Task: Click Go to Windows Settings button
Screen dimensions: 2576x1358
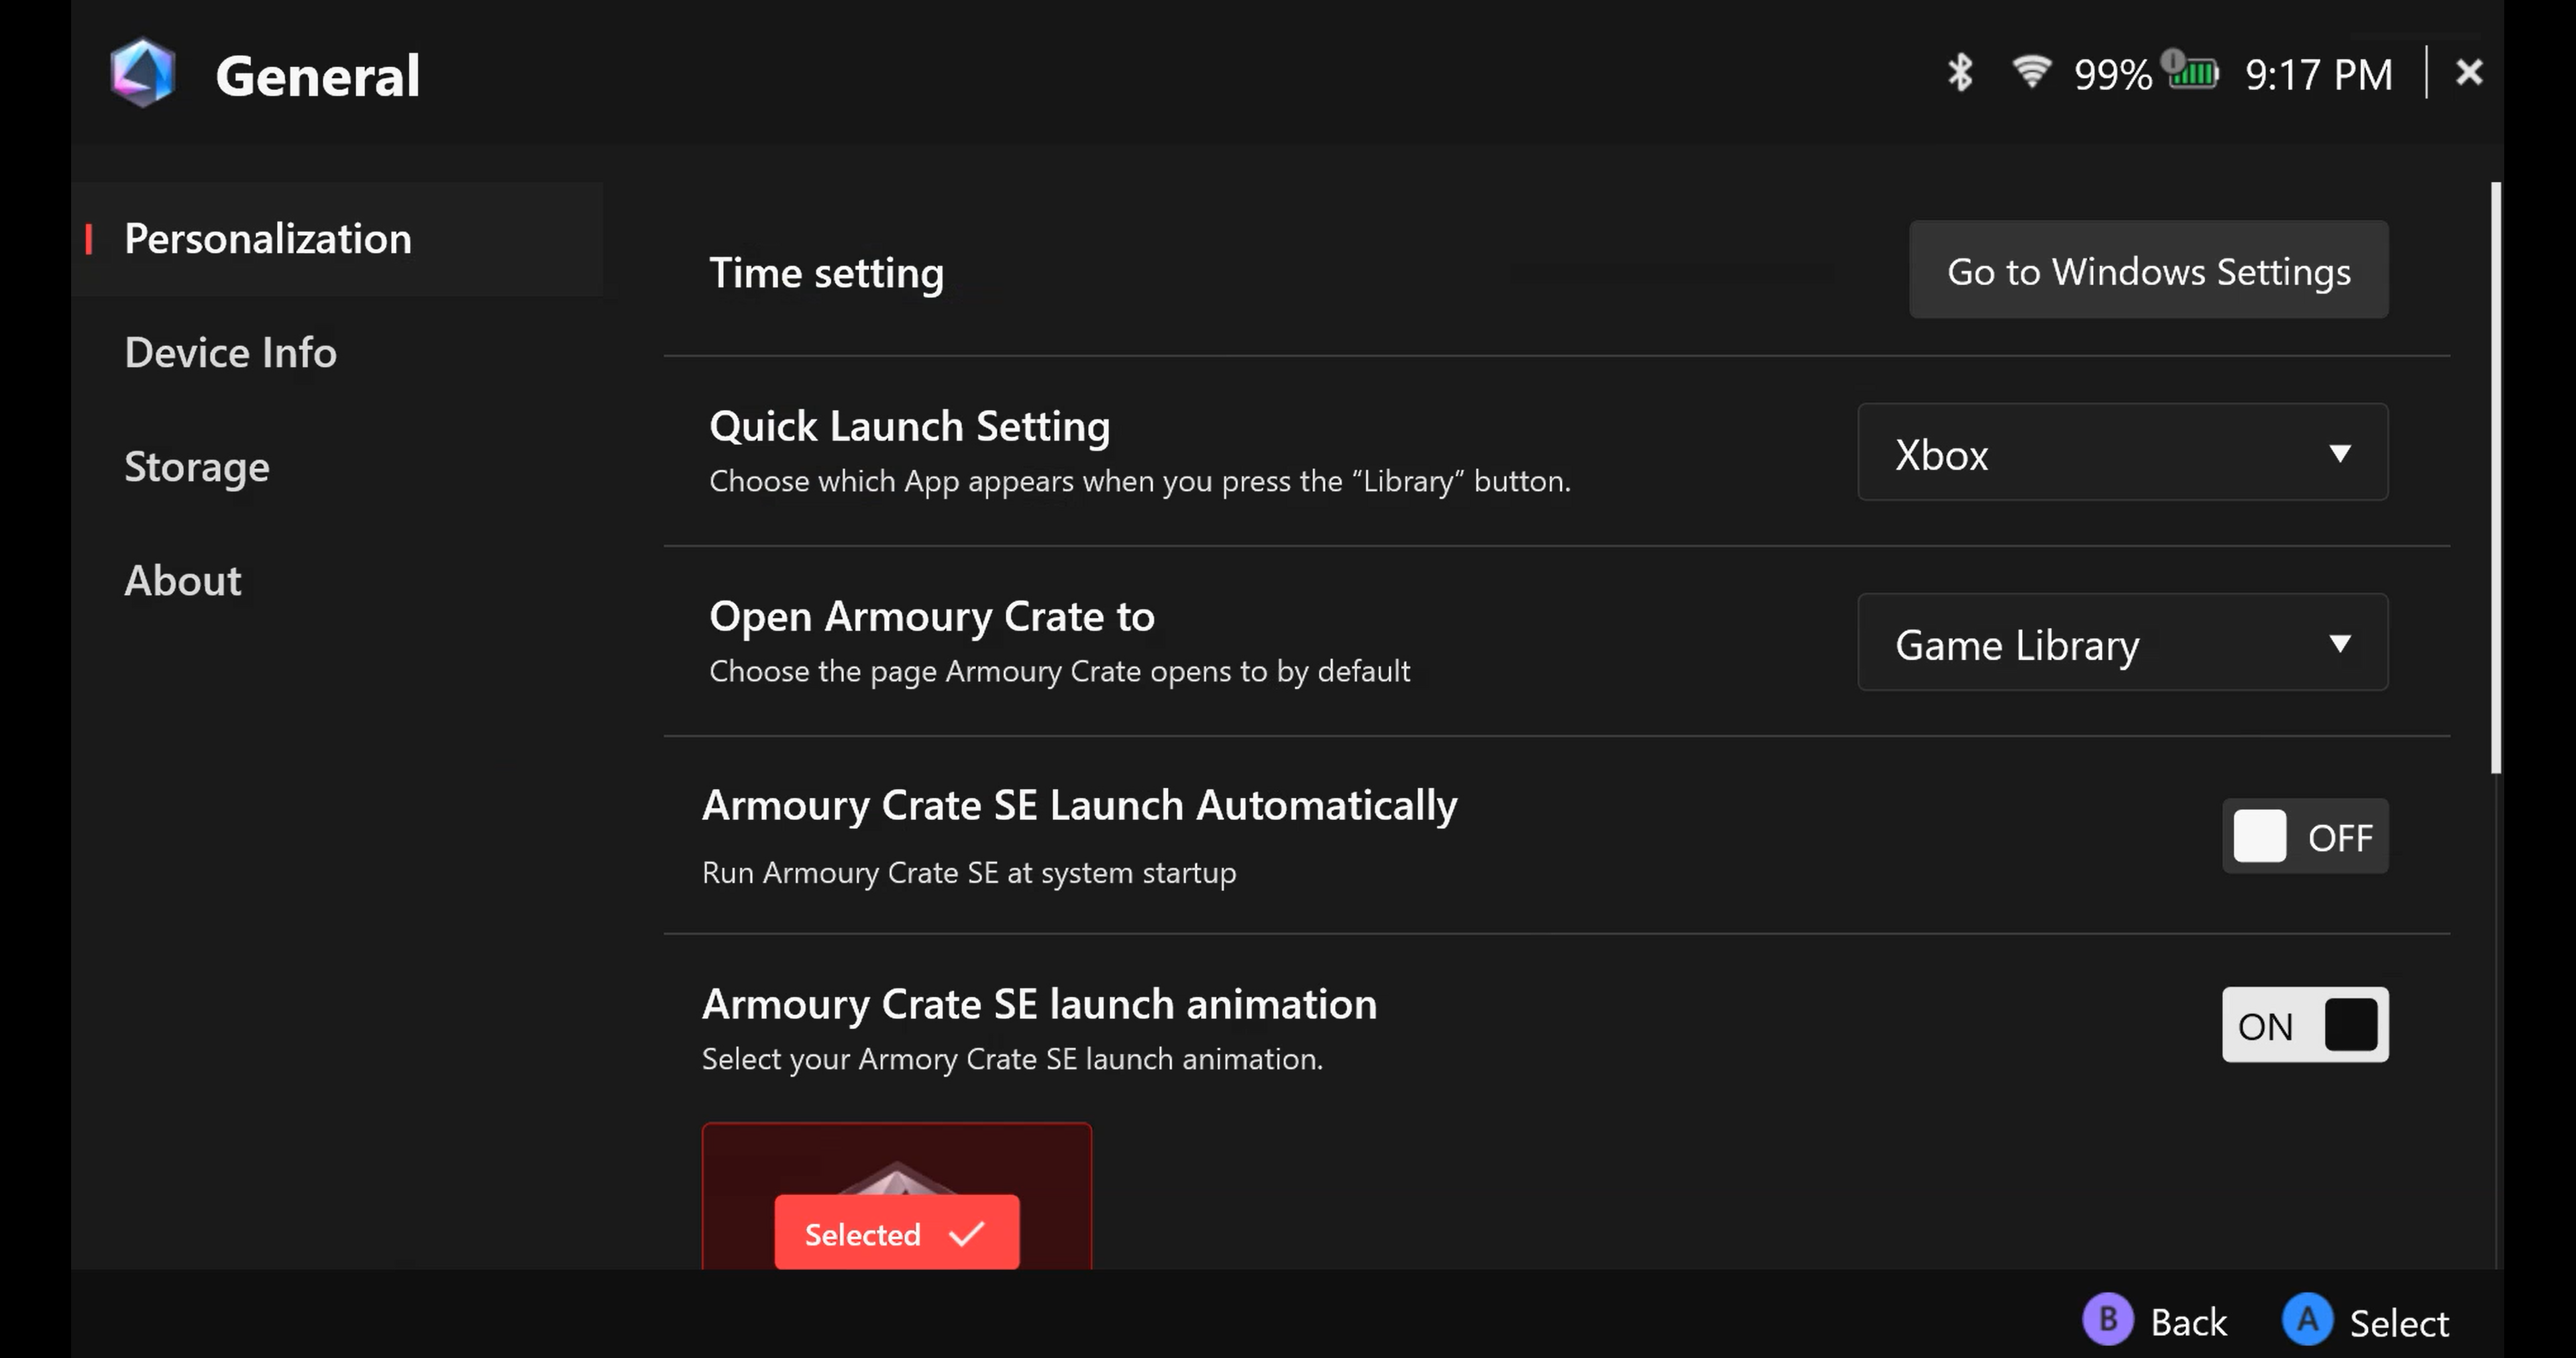Action: pos(2148,271)
